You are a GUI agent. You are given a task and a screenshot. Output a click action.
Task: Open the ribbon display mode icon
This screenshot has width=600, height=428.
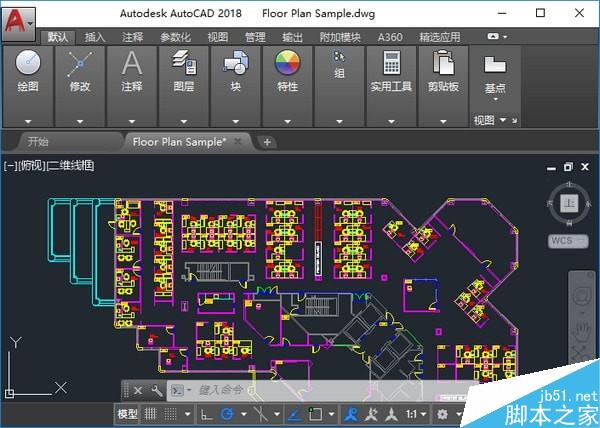[493, 36]
